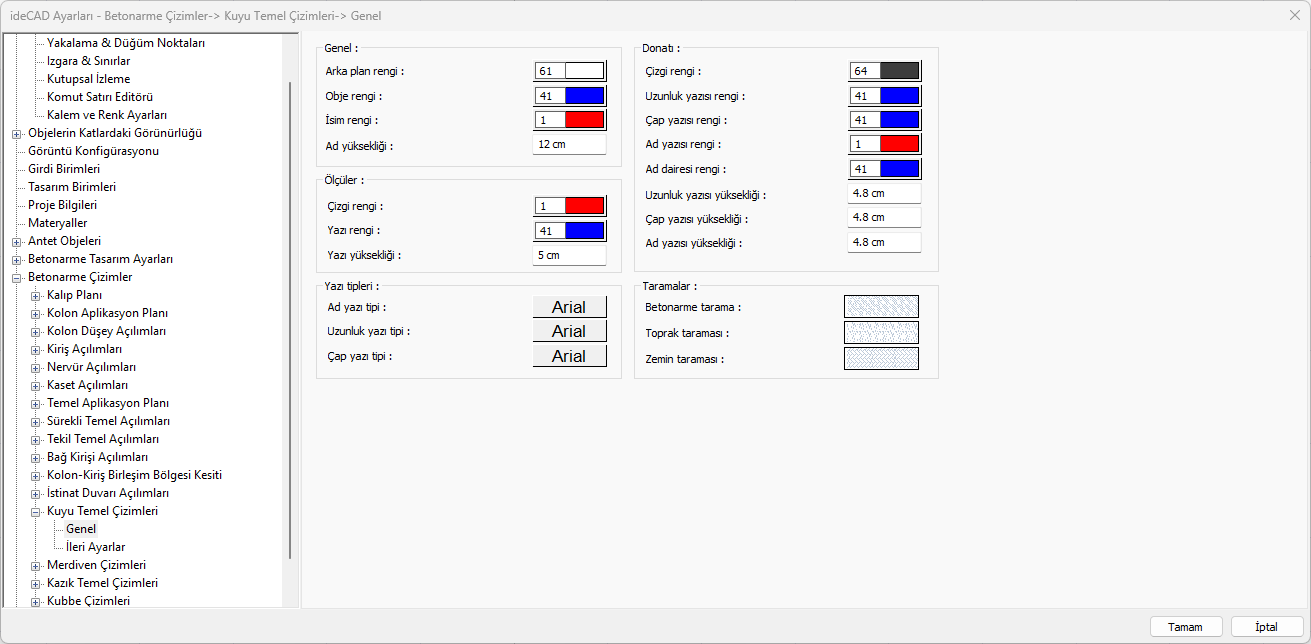Expand the Temel Aplikasyon Planı node
Viewport: 1311px width, 644px height.
(35, 403)
